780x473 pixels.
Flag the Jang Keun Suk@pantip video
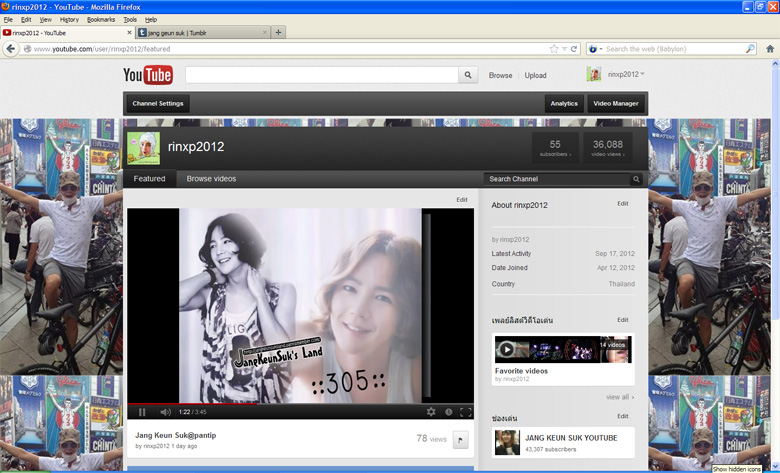[x=461, y=440]
